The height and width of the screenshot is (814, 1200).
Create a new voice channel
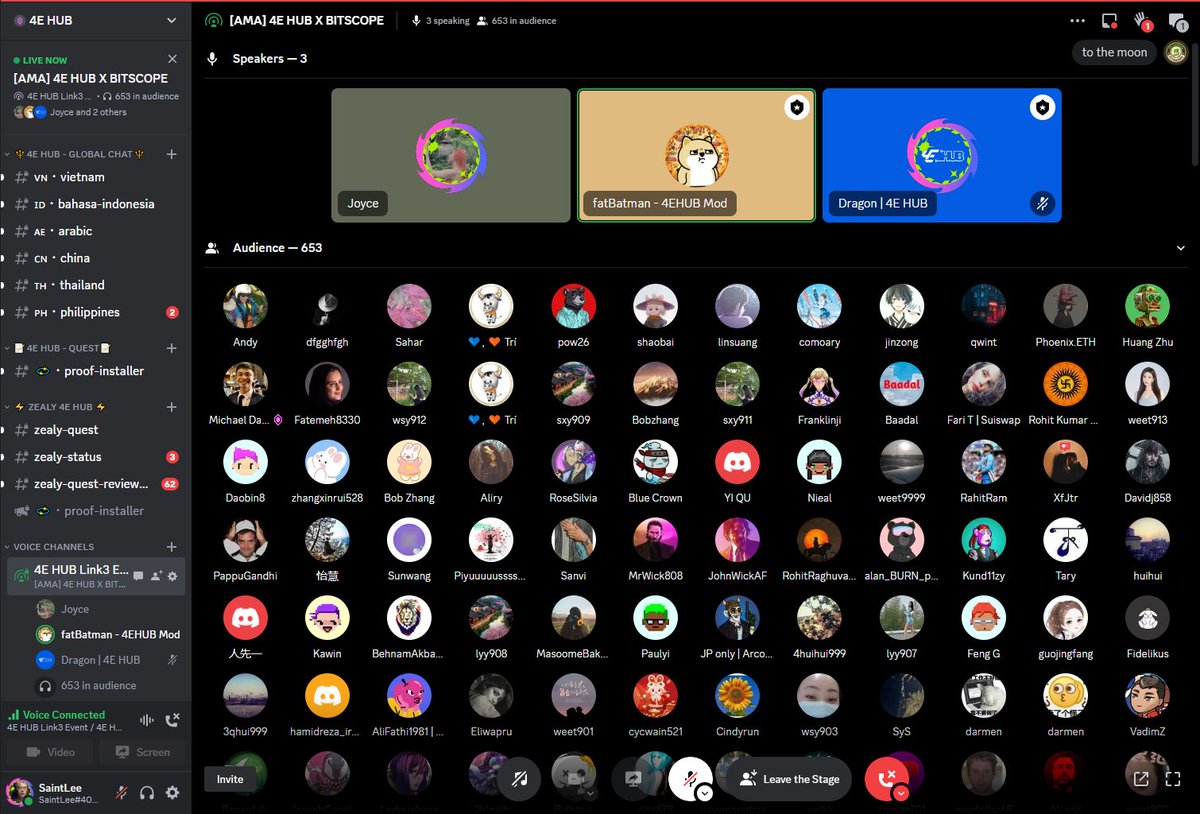coord(171,547)
